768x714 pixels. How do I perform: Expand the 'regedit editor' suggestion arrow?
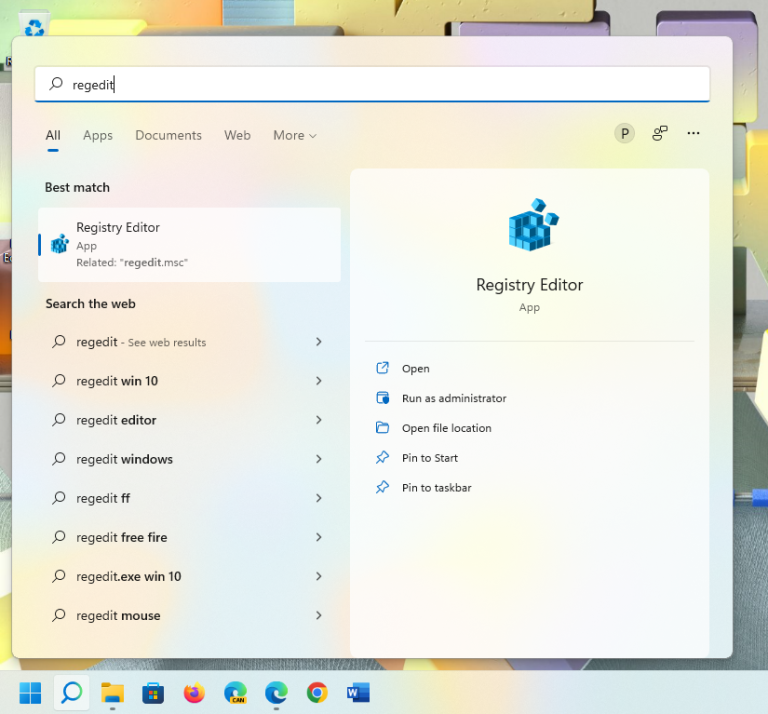(x=319, y=420)
